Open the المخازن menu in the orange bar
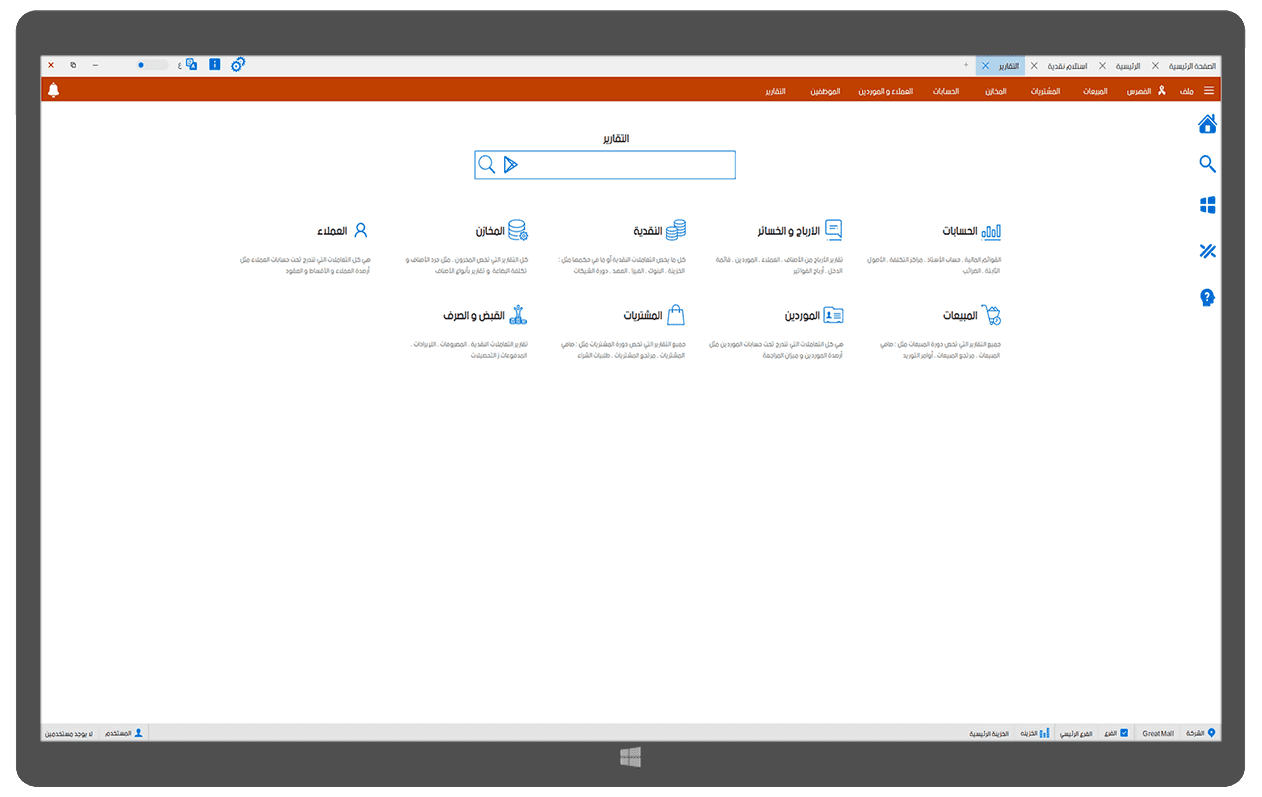 [x=995, y=91]
